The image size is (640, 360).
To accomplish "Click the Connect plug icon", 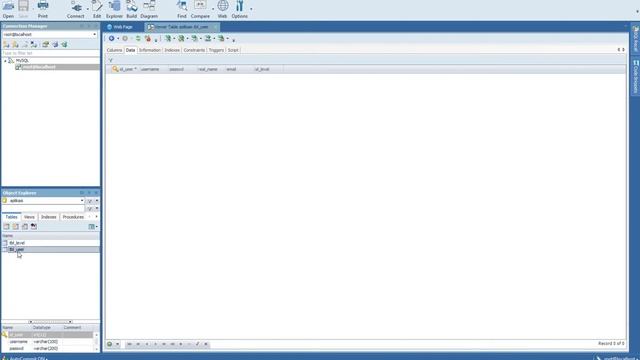I will point(76,9).
